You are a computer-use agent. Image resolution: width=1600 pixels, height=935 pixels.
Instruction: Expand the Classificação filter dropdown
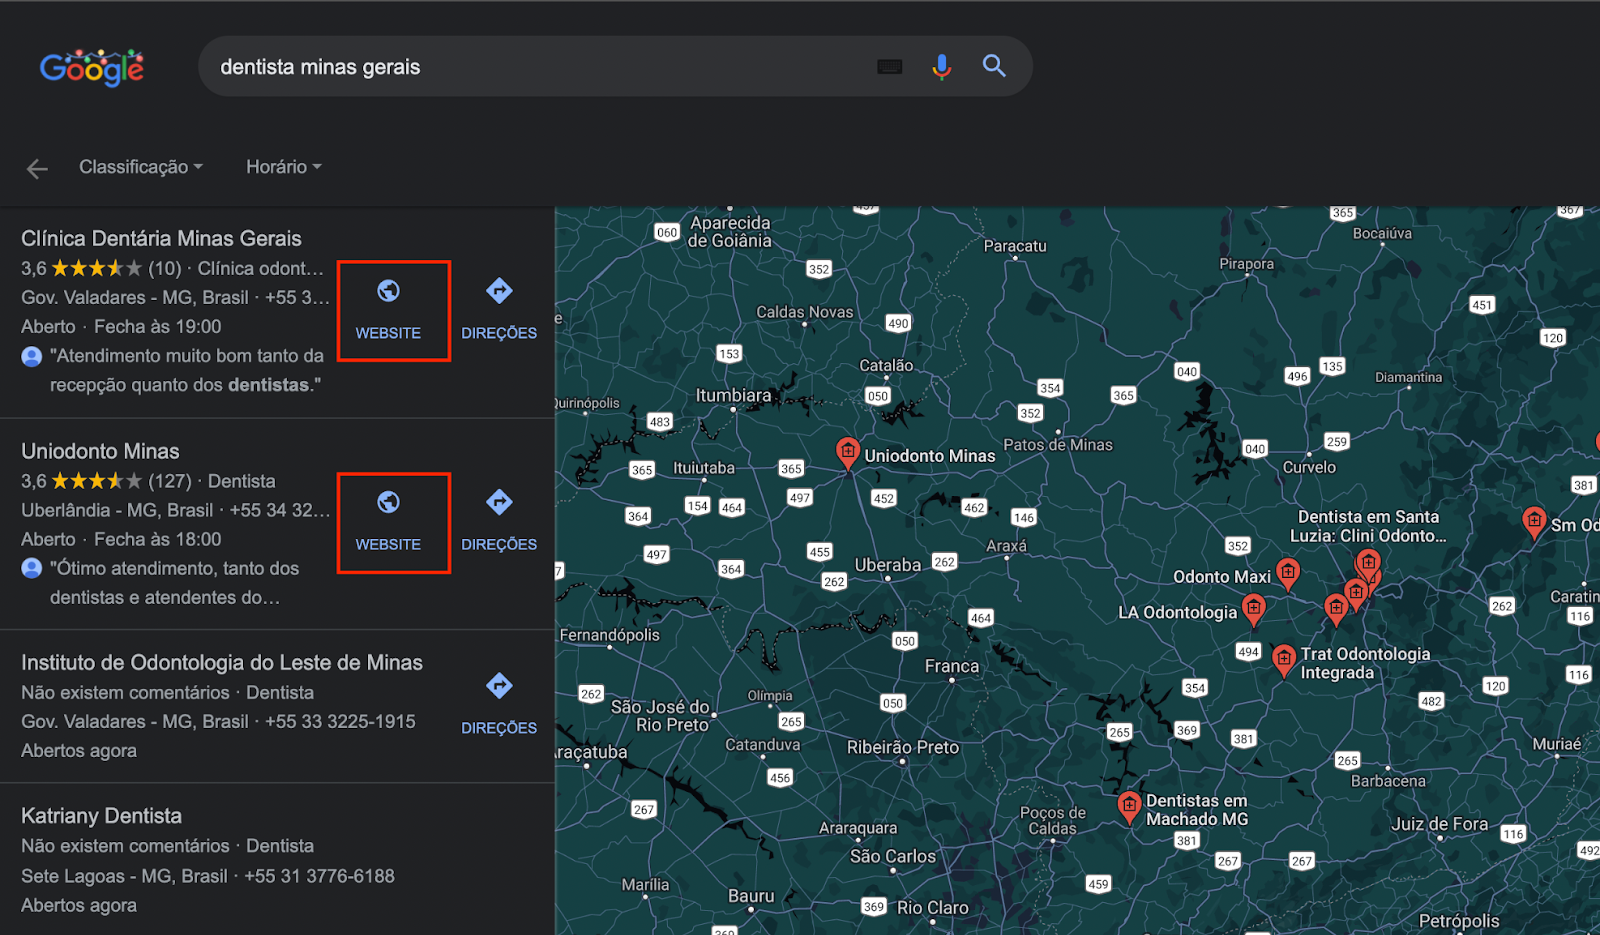click(141, 167)
